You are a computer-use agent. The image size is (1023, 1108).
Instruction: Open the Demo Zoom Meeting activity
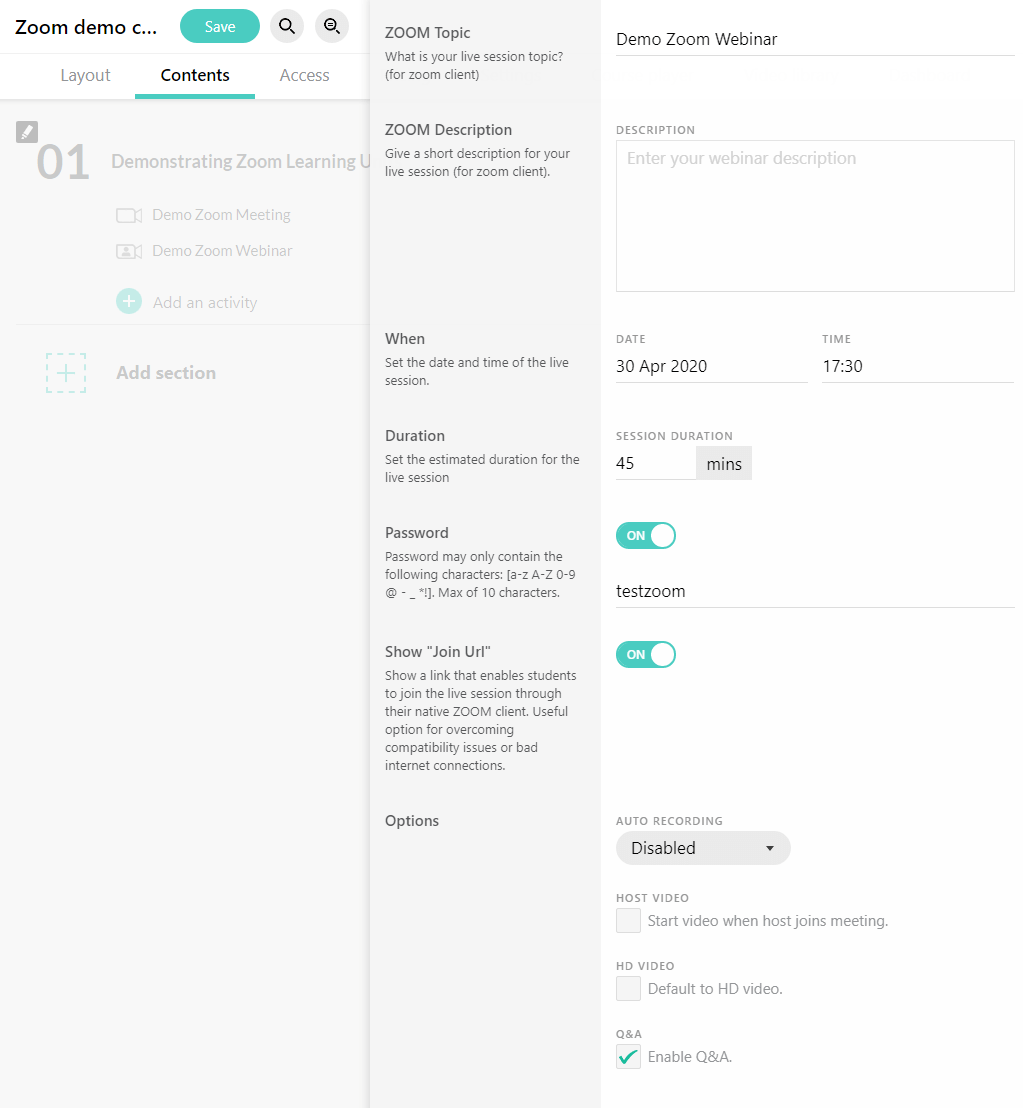221,215
